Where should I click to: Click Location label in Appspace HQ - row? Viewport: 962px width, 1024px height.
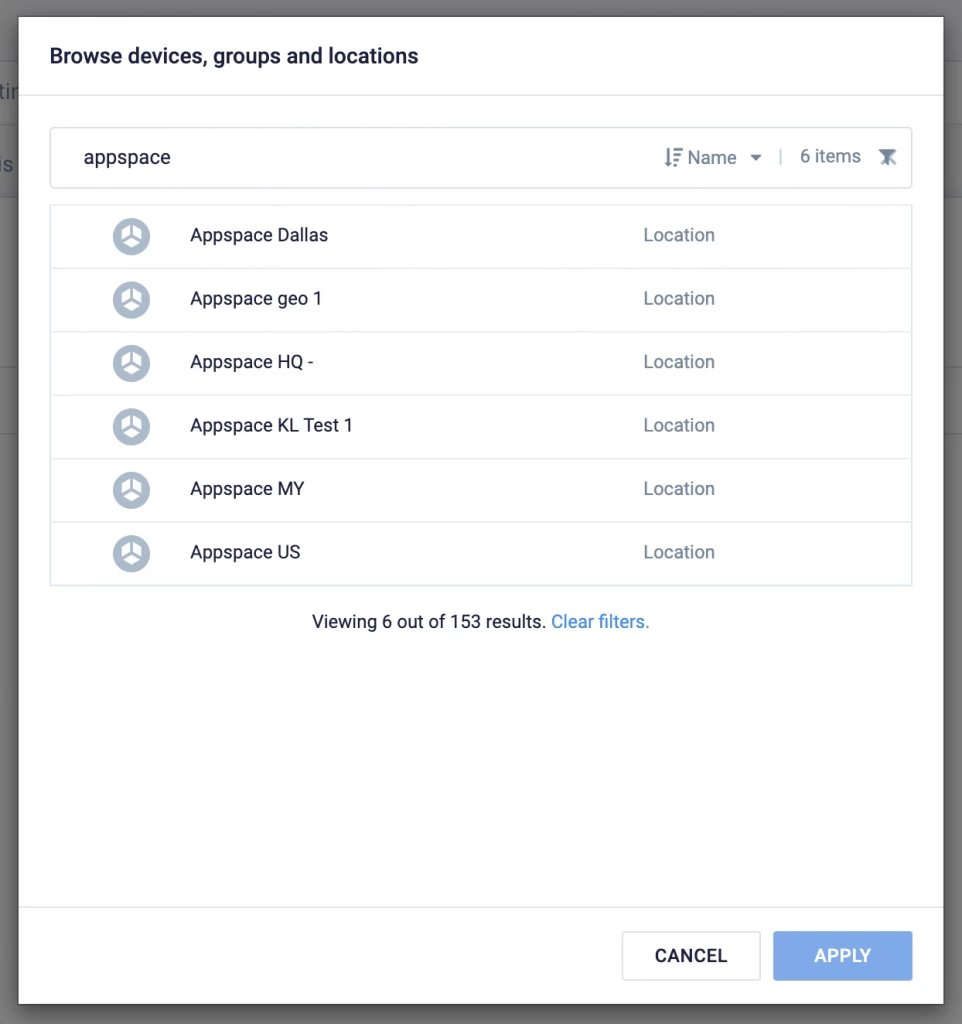coord(679,362)
